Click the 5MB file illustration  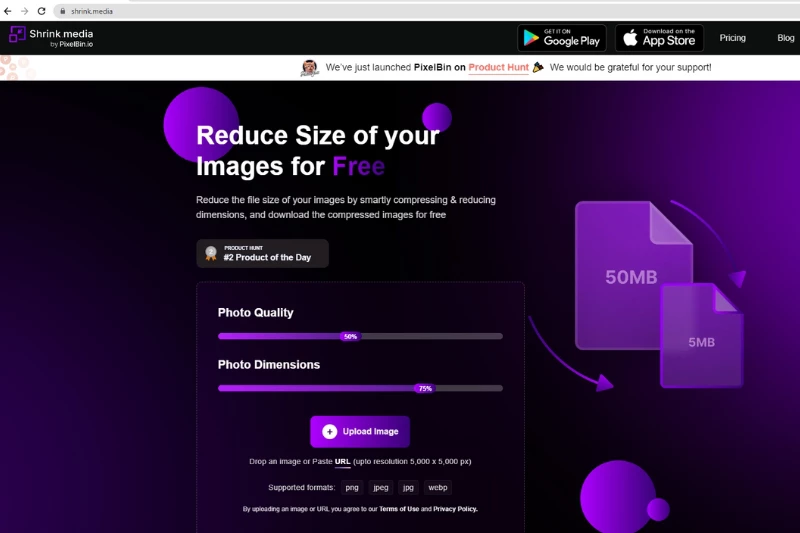pos(702,336)
